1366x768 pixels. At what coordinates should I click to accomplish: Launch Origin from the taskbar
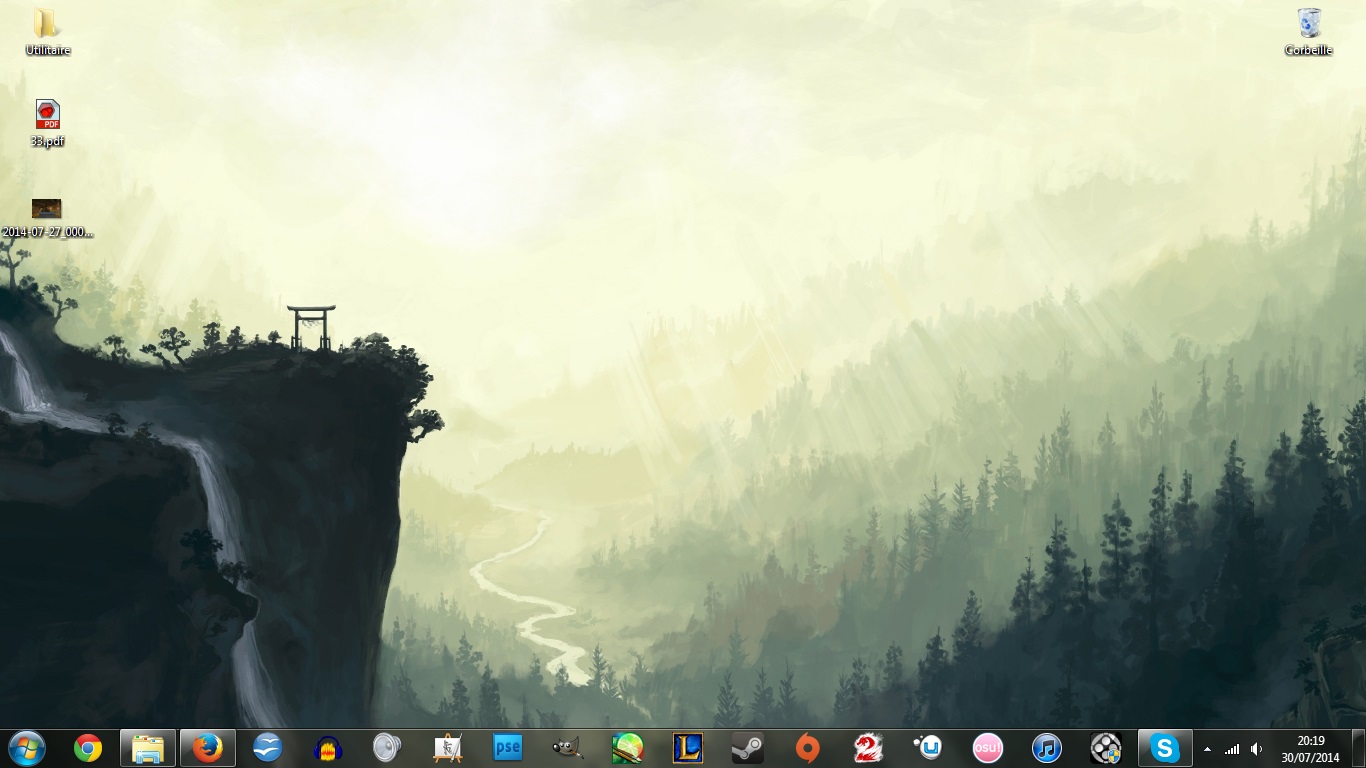pyautogui.click(x=808, y=748)
